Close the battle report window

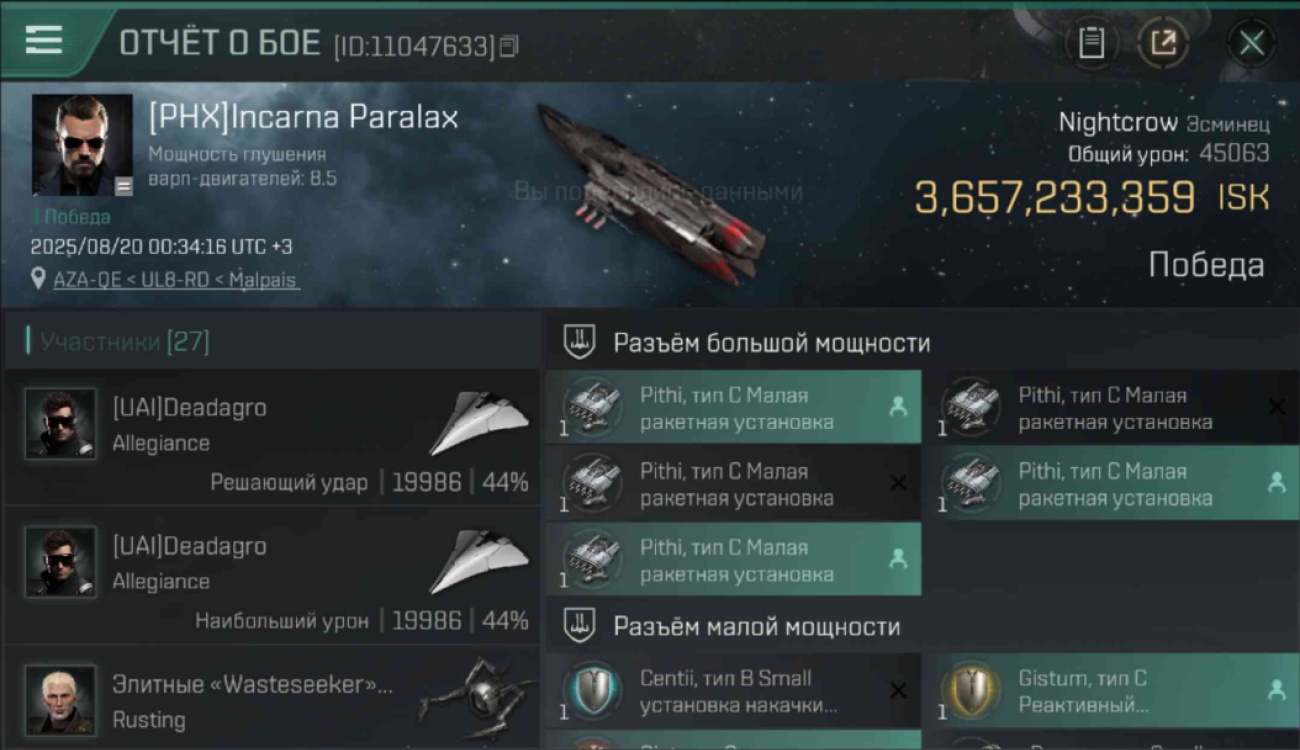1251,43
